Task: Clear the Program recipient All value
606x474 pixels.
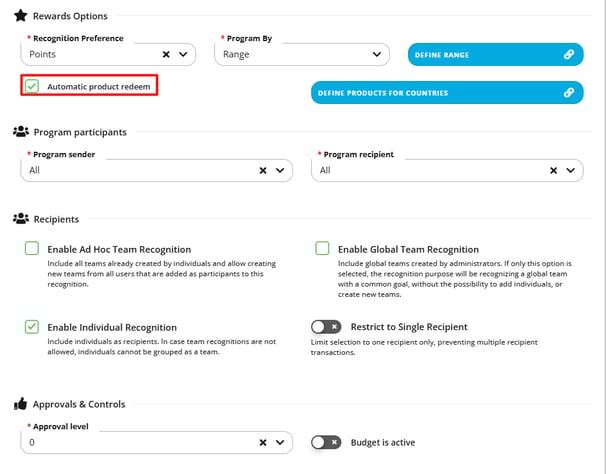Action: [553, 171]
